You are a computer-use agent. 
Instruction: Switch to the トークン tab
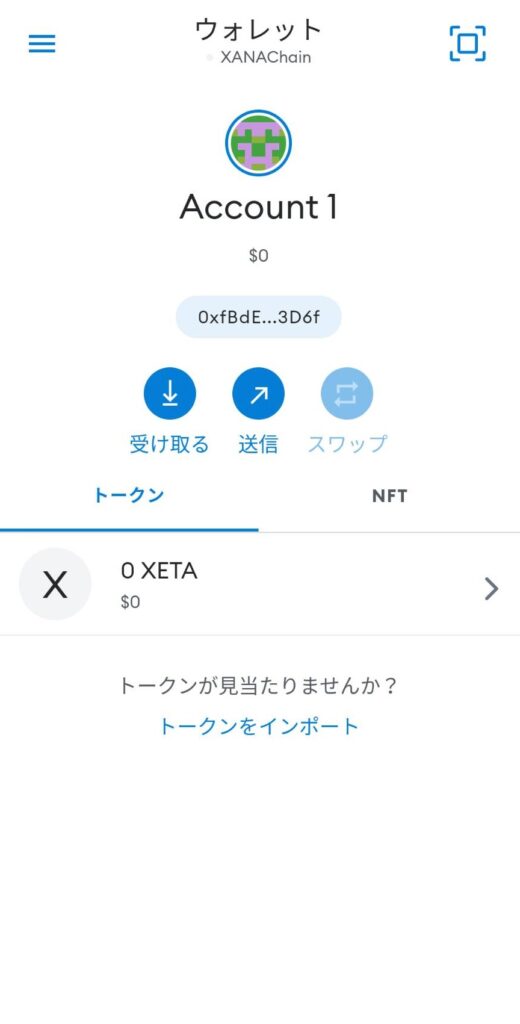(129, 496)
